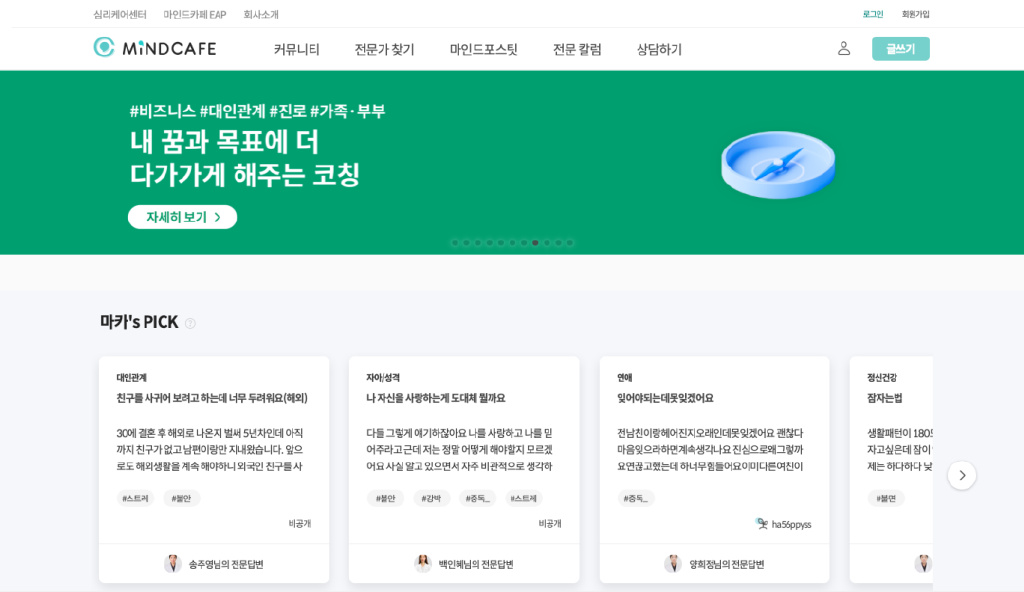Open post 친구를 사귀어 보려고 하는데 너무 두려워요(해외)
This screenshot has height=592, width=1024.
pyautogui.click(x=212, y=398)
